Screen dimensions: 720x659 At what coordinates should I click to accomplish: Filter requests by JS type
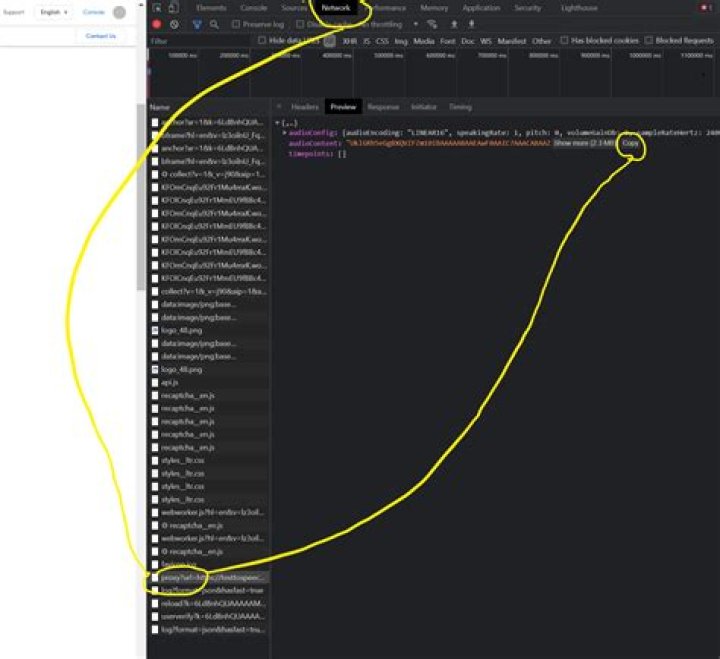(366, 41)
